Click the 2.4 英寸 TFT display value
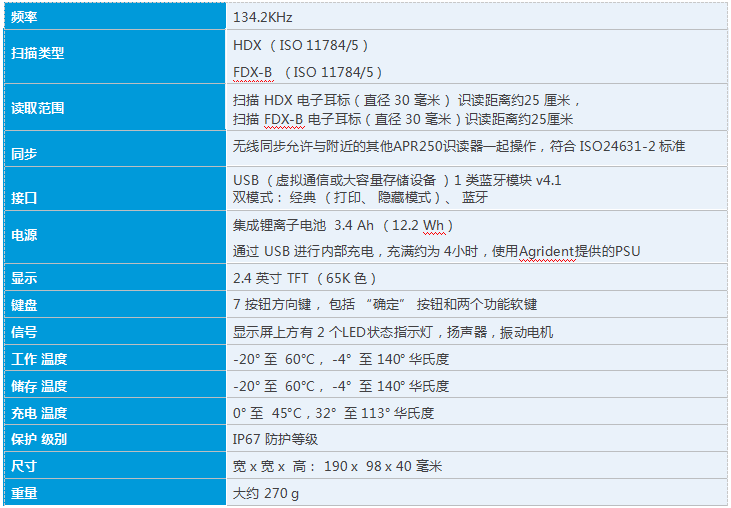731x508 pixels. (x=305, y=278)
